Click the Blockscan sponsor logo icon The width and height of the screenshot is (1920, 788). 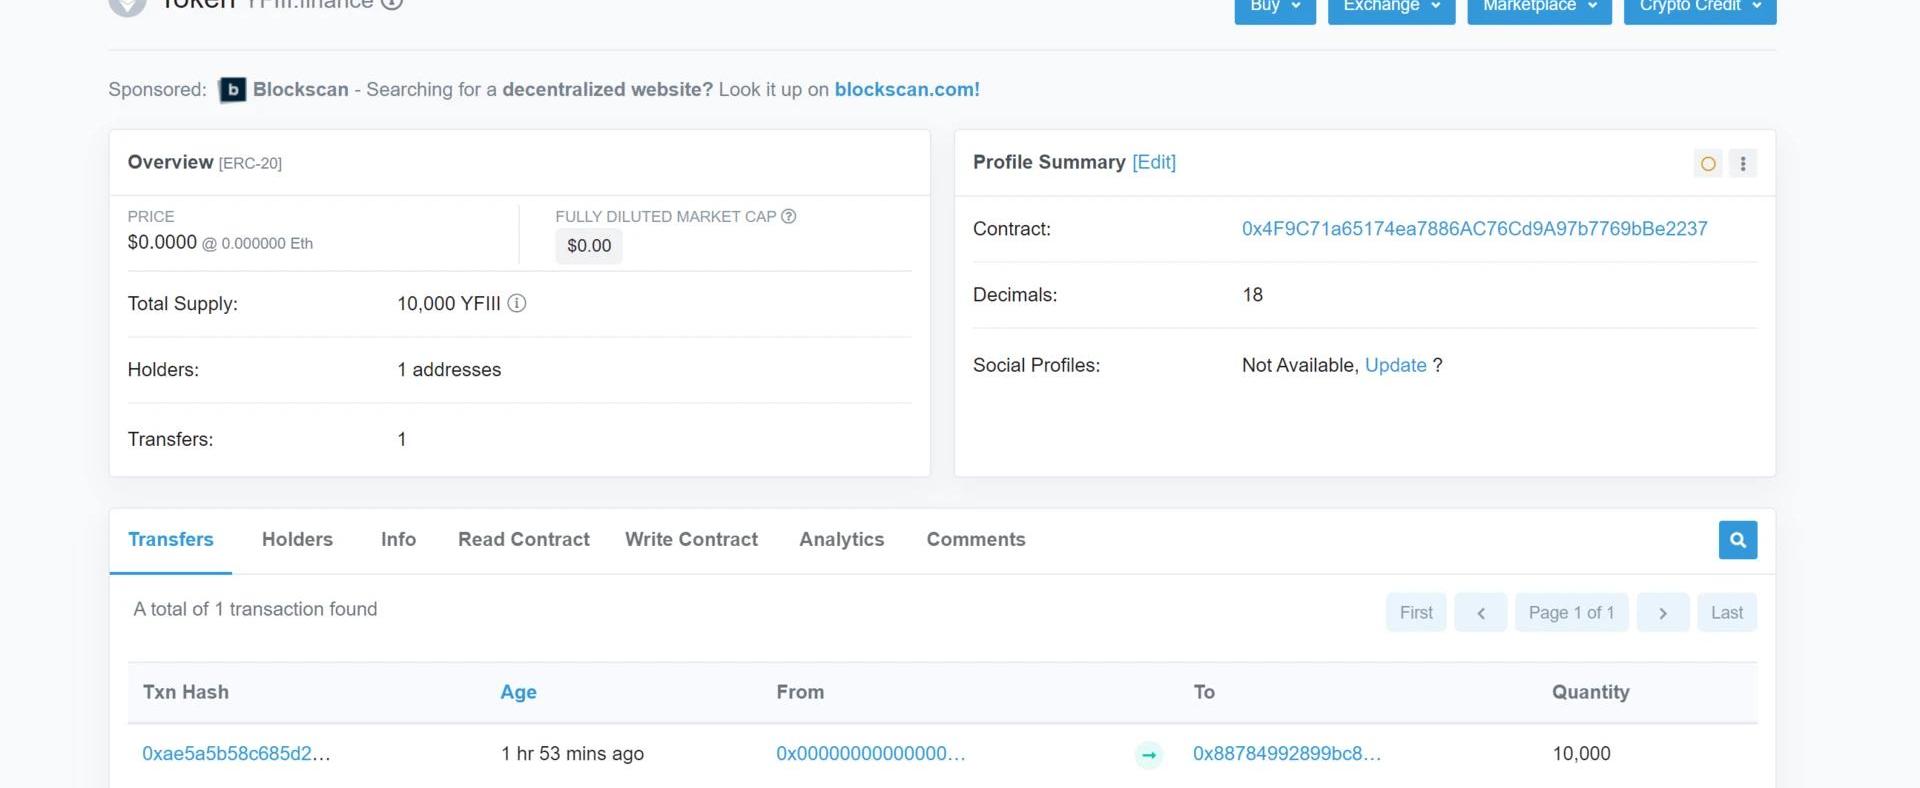tap(232, 90)
